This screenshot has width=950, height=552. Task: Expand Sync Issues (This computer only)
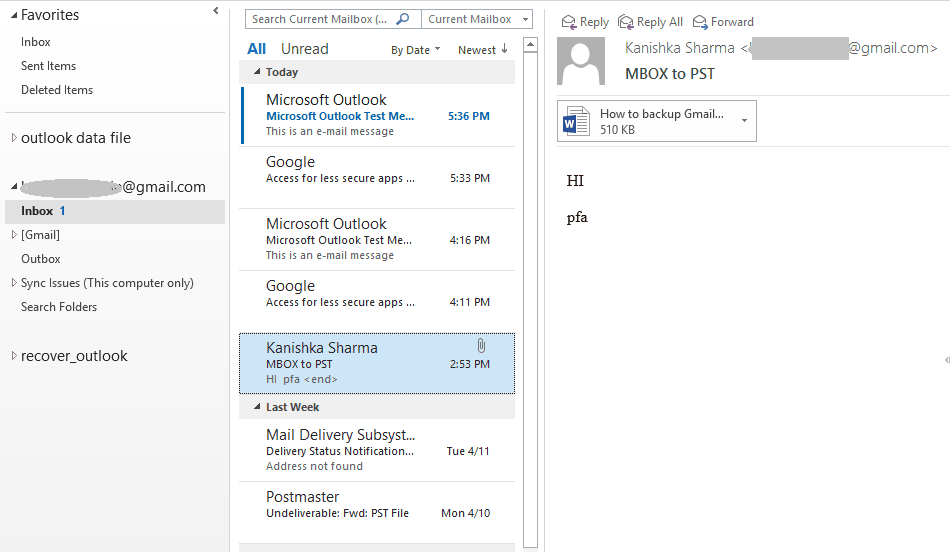[x=14, y=282]
